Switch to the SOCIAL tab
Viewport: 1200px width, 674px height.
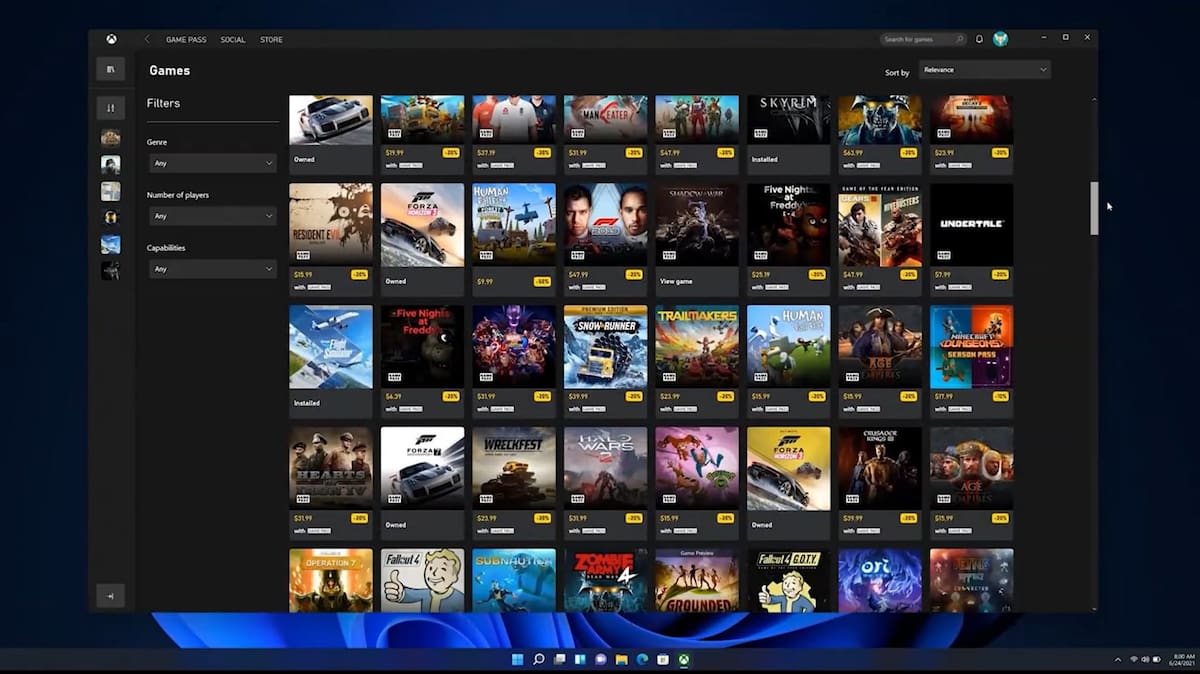(233, 40)
